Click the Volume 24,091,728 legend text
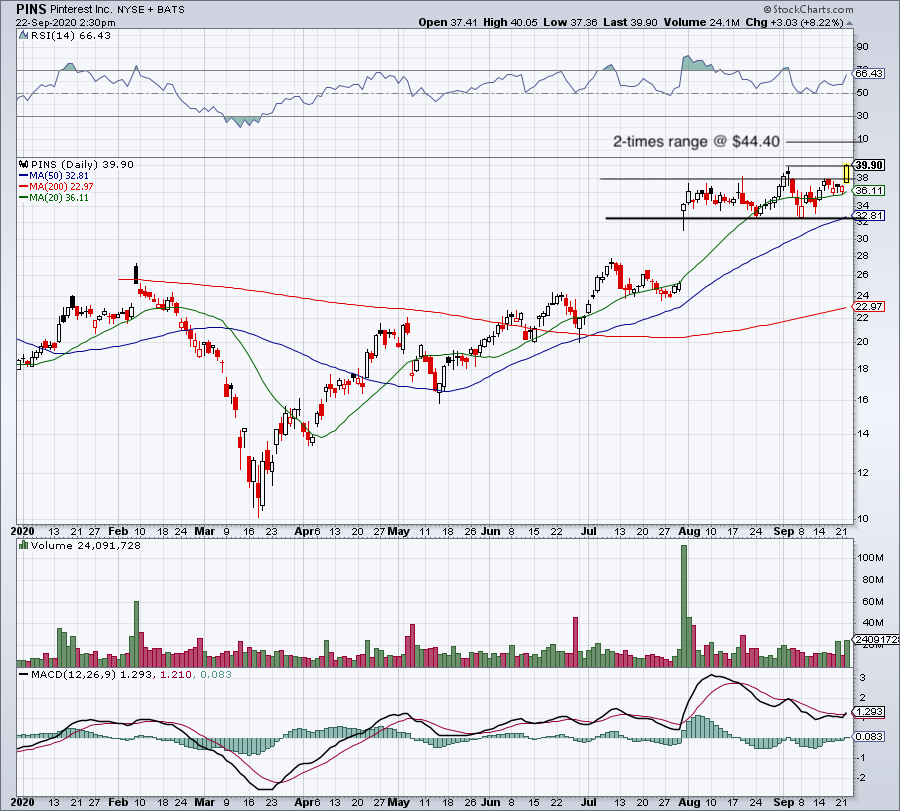The height and width of the screenshot is (811, 900). tap(86, 545)
